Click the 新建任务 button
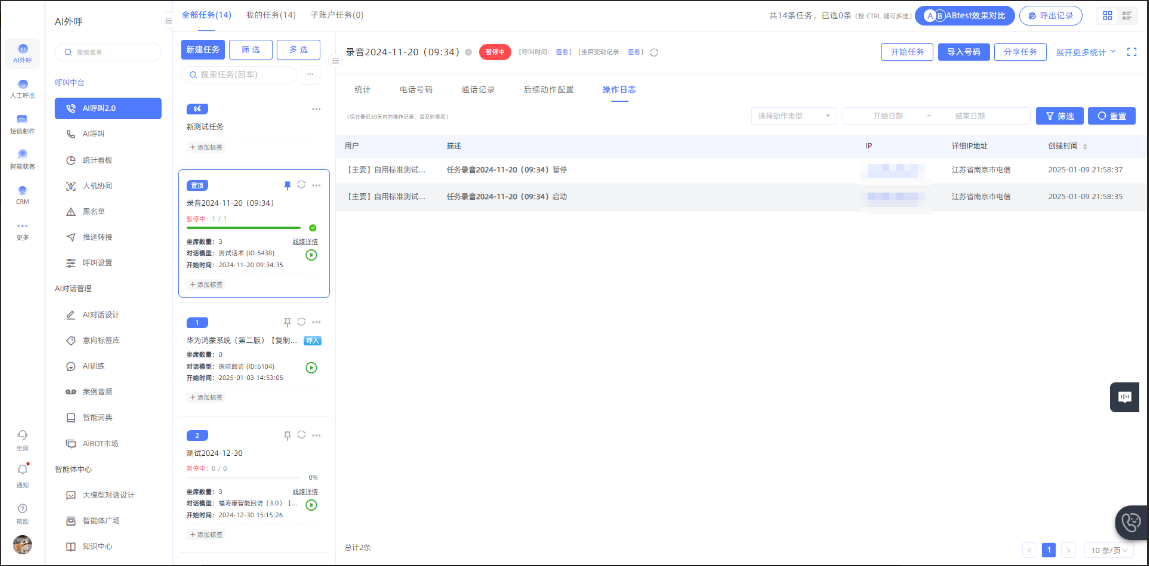This screenshot has width=1149, height=566. point(203,50)
